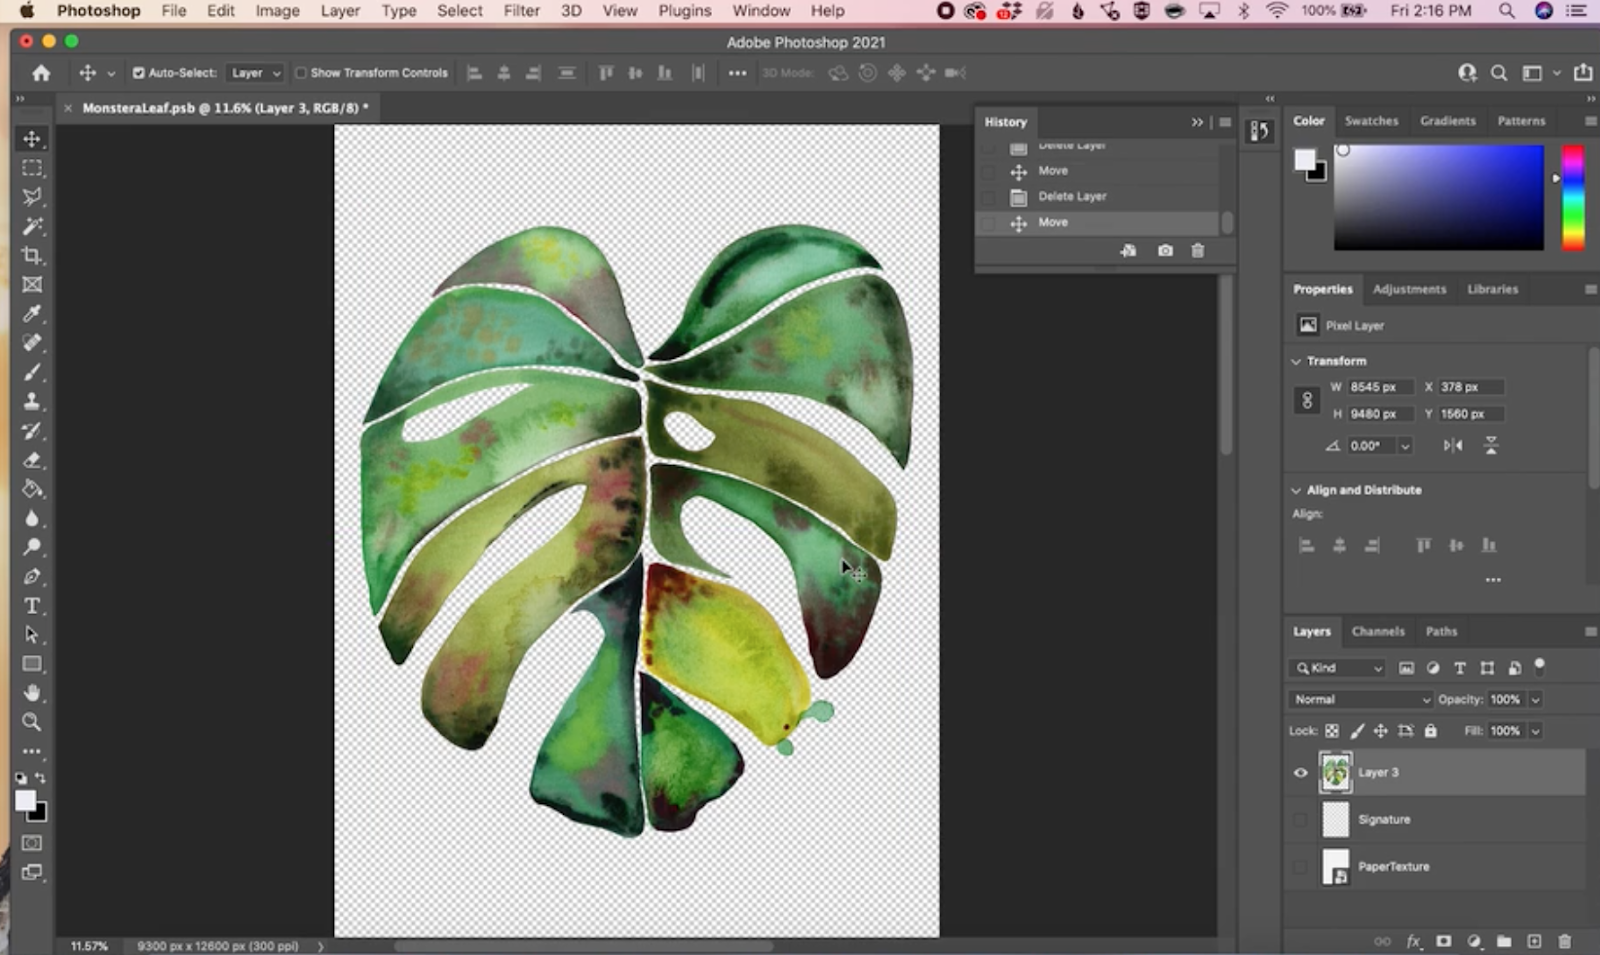Add a layer mask from Layers panel

pos(1443,941)
